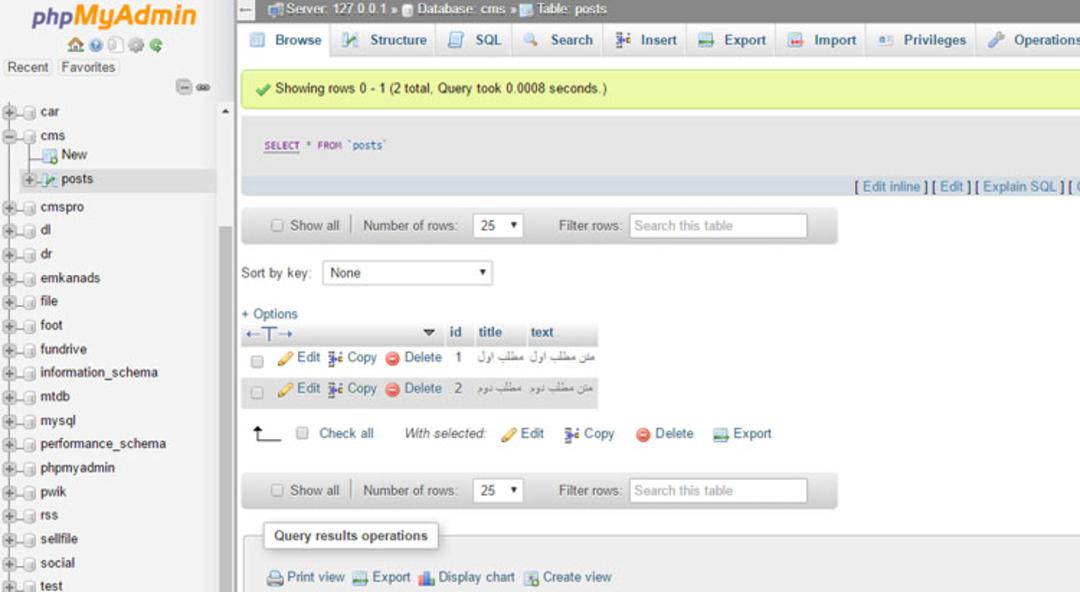The height and width of the screenshot is (592, 1080).
Task: Switch to the Structure tab
Action: click(385, 40)
